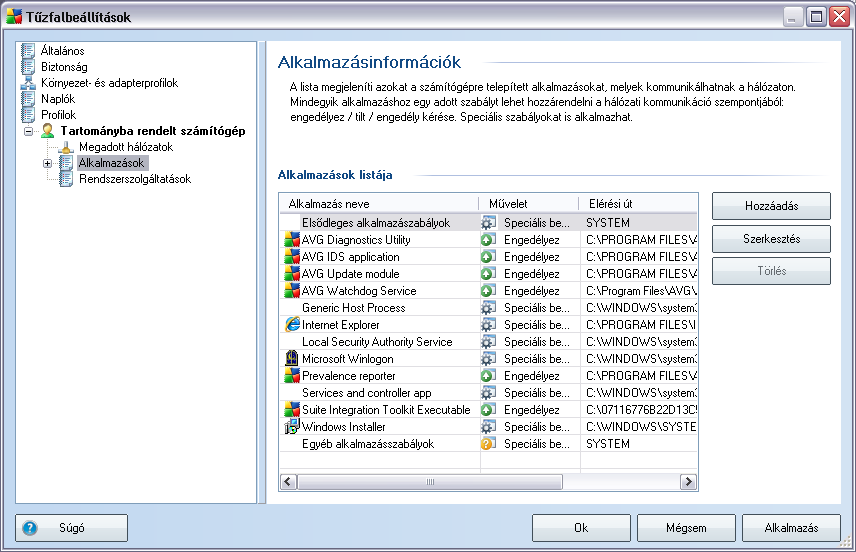Click the green allow icon for AVG Diagnostics Utility
856x552 pixels.
coord(488,240)
